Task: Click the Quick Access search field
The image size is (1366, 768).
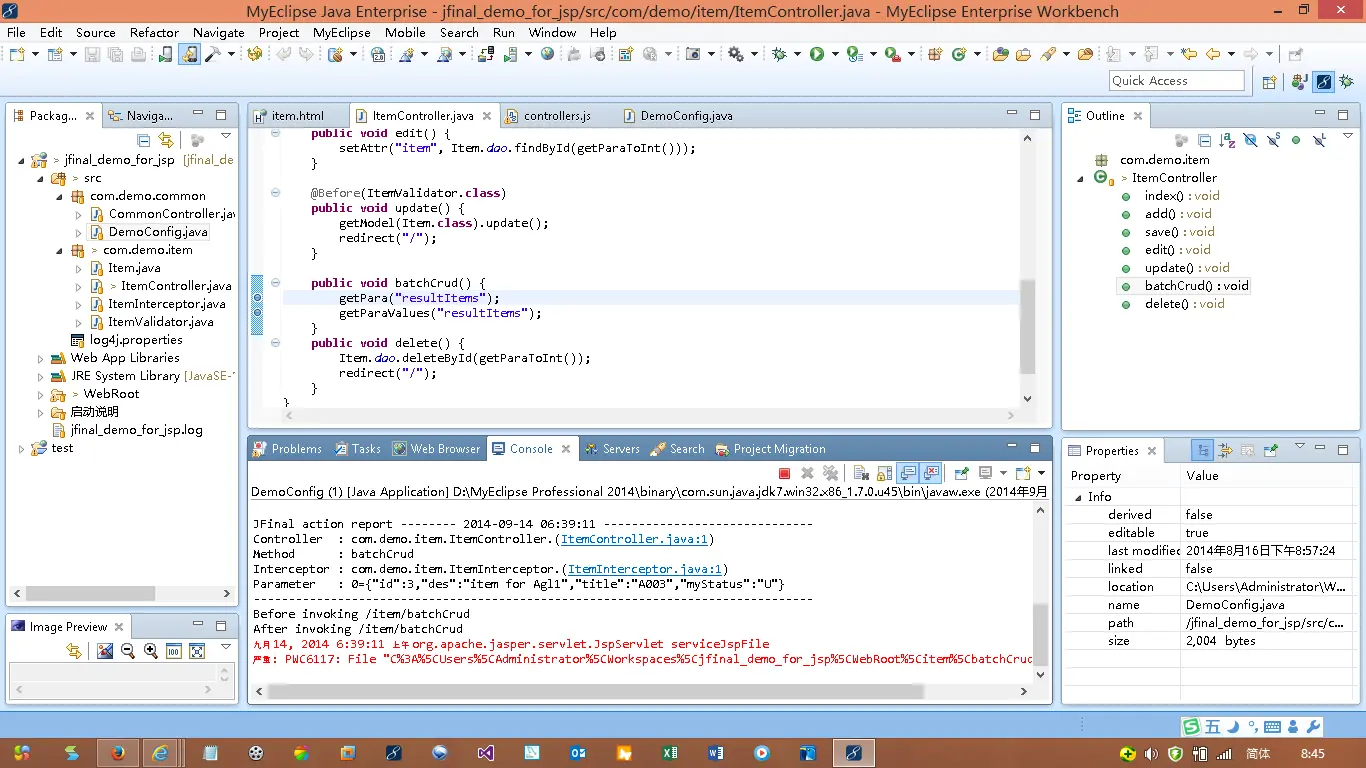Action: click(1176, 81)
